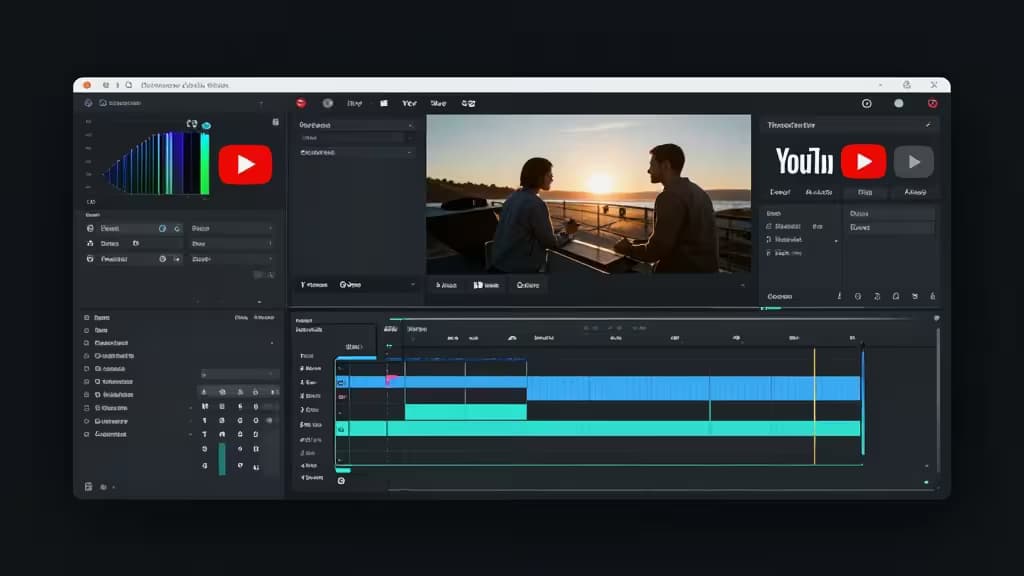Click the red round icon starting the center toolbar
The image size is (1024, 576).
[x=301, y=103]
